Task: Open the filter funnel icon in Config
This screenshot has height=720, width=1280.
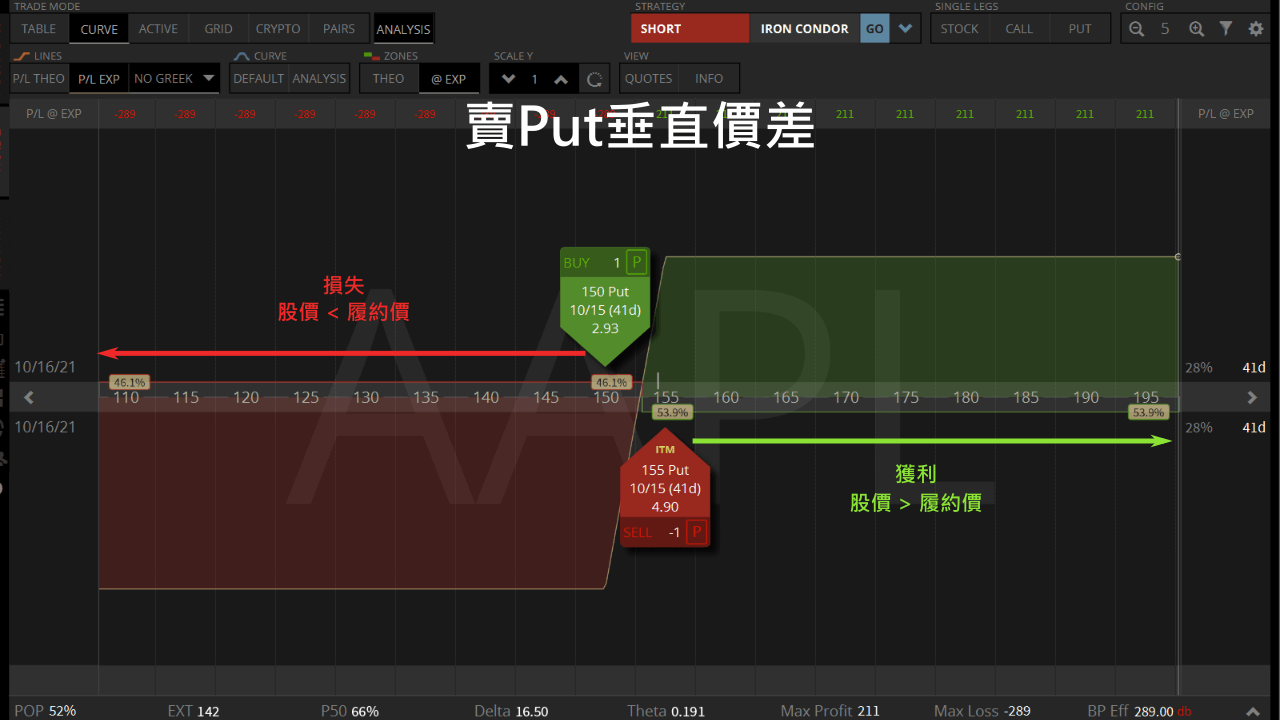Action: 1226,28
